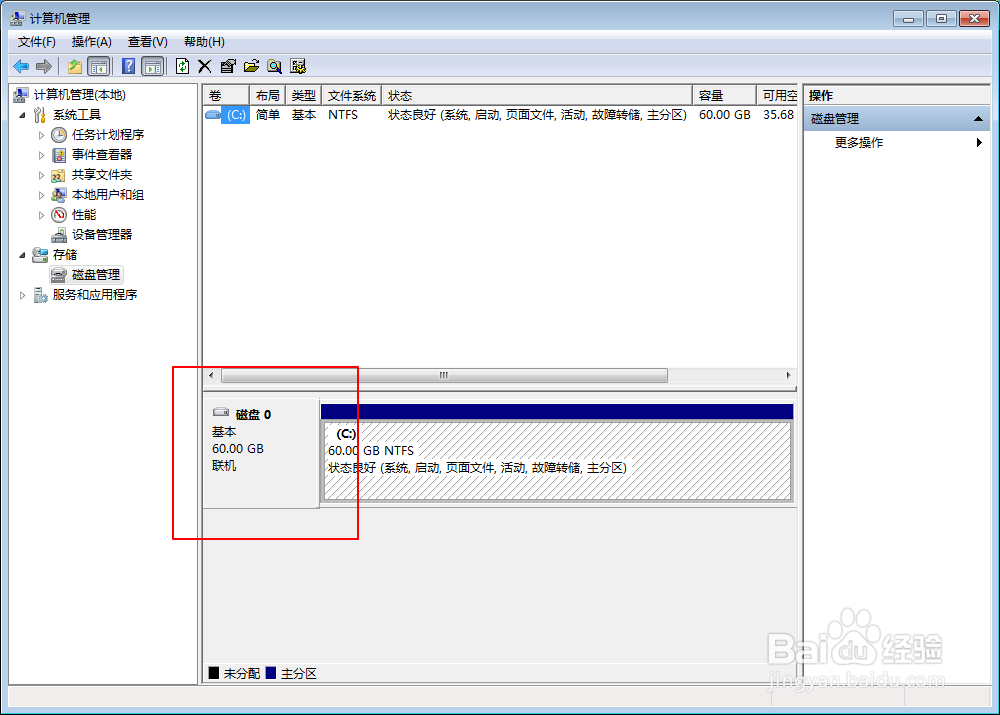Image resolution: width=1000 pixels, height=715 pixels.
Task: Collapse the 系统工具 node arrow
Action: tap(22, 115)
